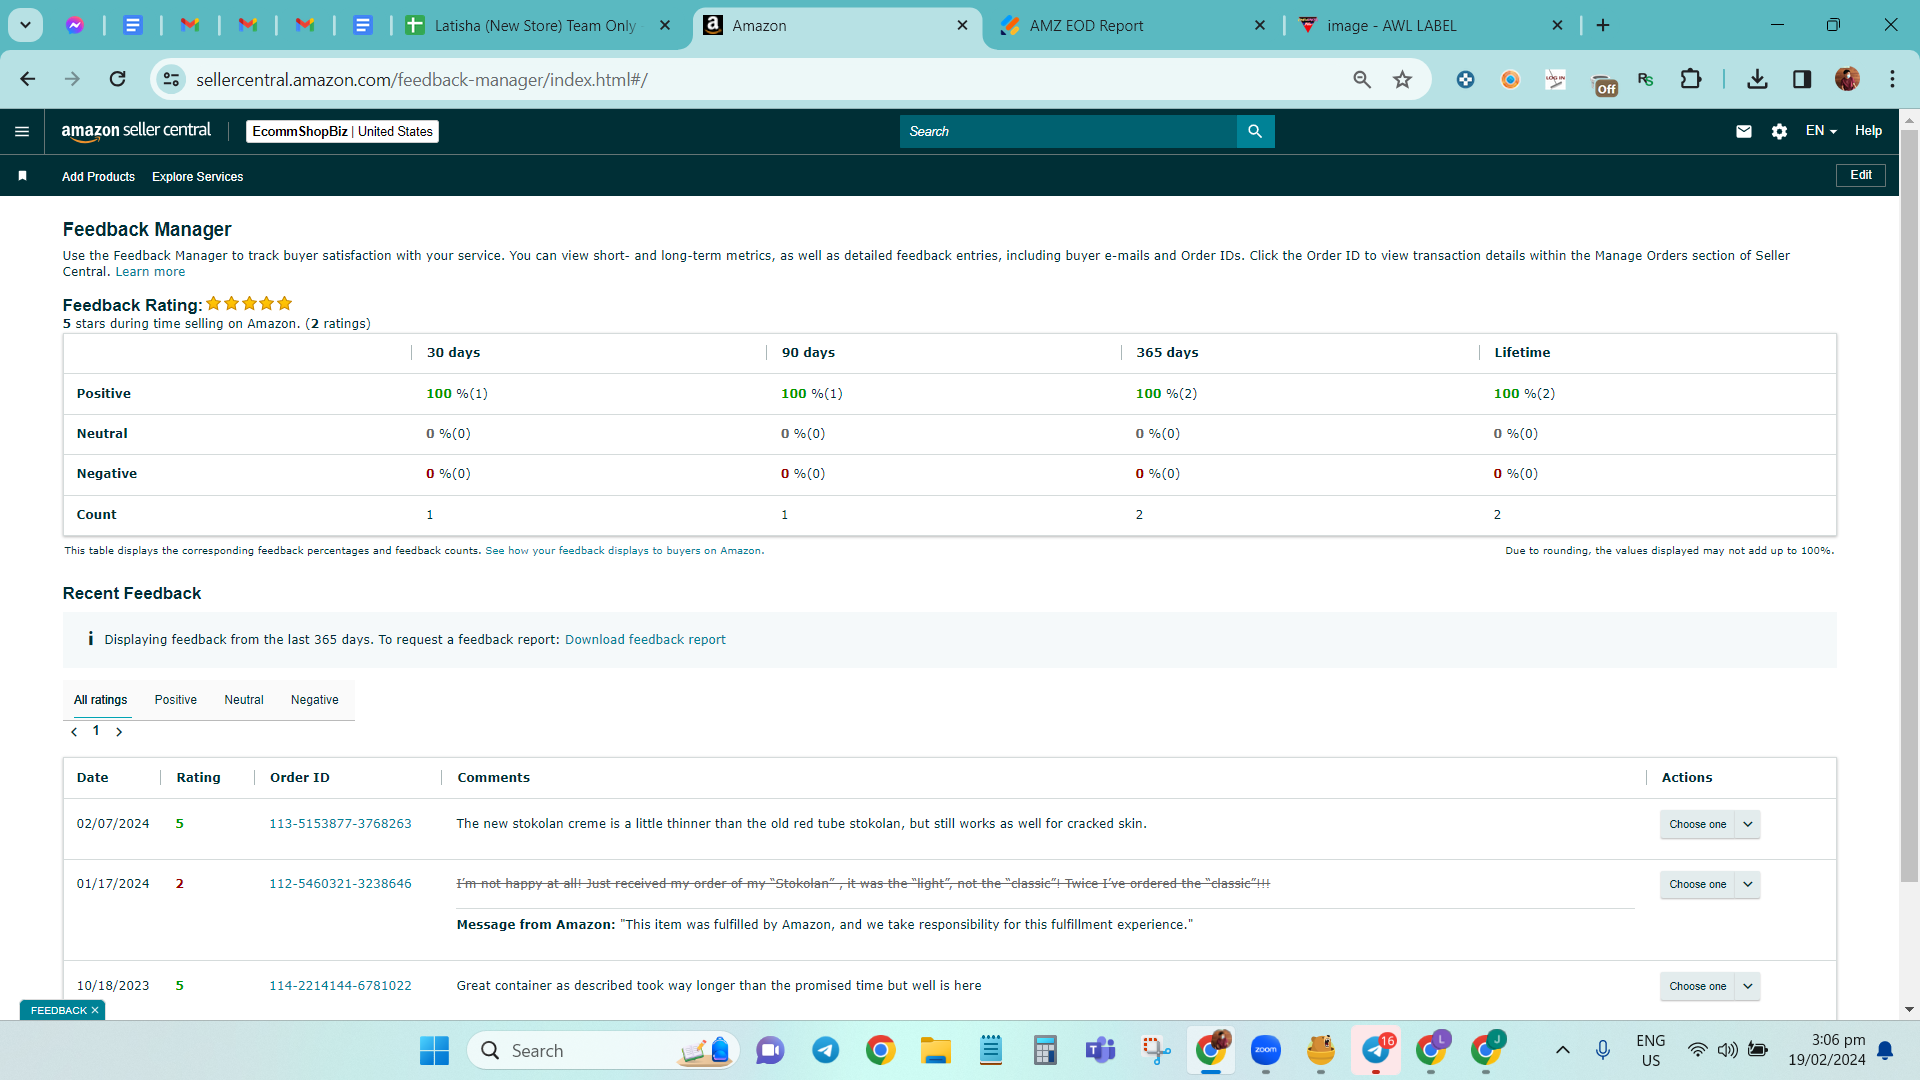The image size is (1920, 1080).
Task: Close the Amazon browser tab
Action: (x=962, y=25)
